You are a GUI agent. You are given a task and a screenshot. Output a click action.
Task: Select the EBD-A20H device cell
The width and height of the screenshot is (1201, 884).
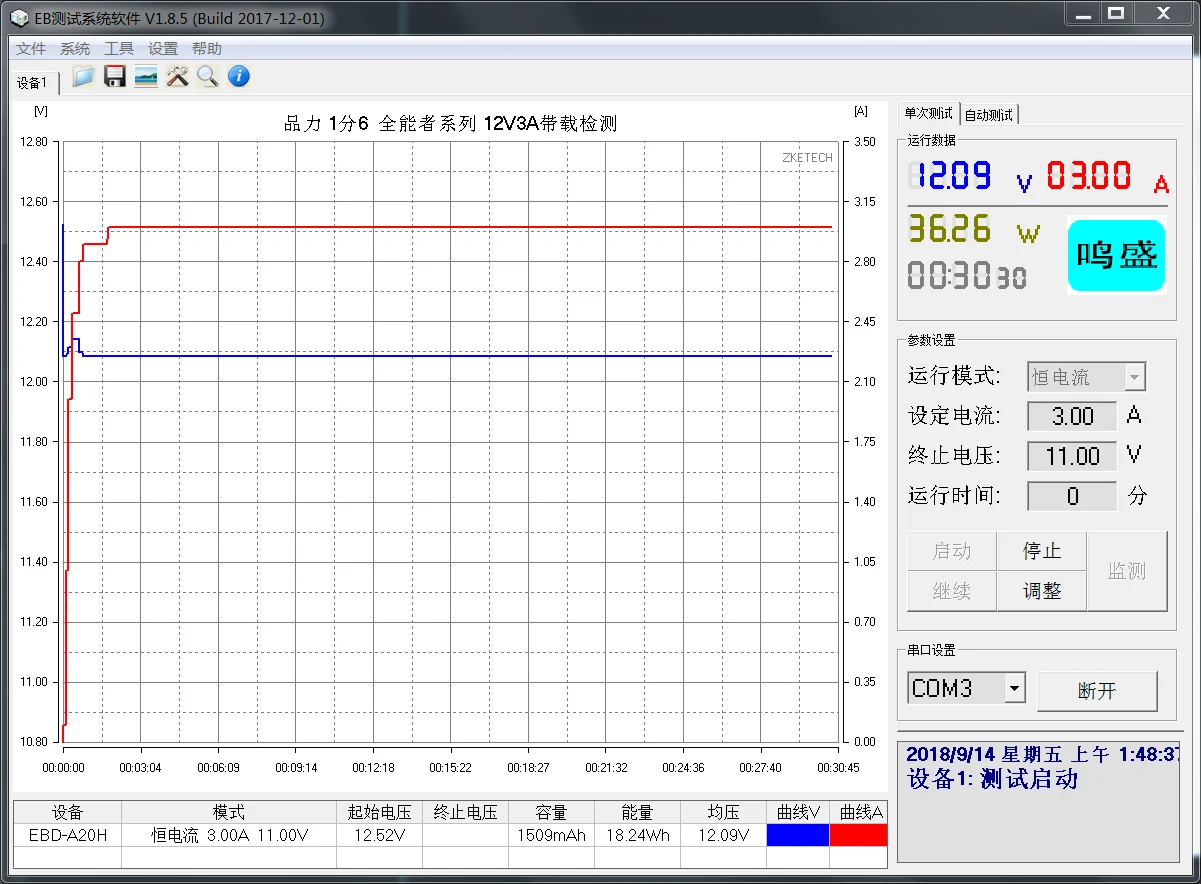click(x=68, y=835)
